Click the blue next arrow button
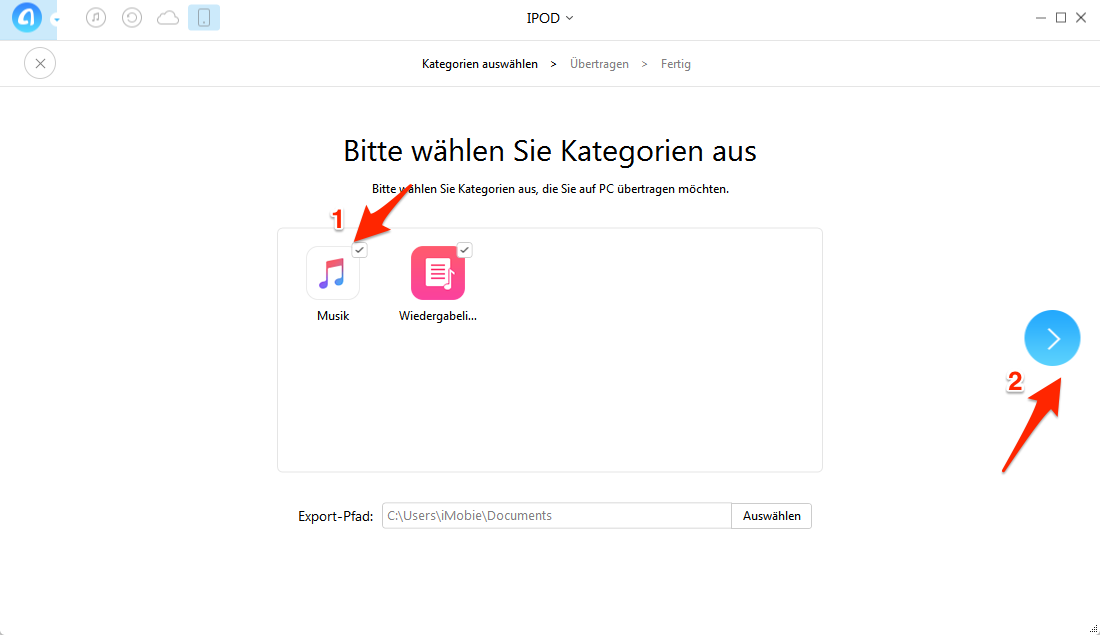Screen dimensions: 1100x635 (x=1052, y=338)
